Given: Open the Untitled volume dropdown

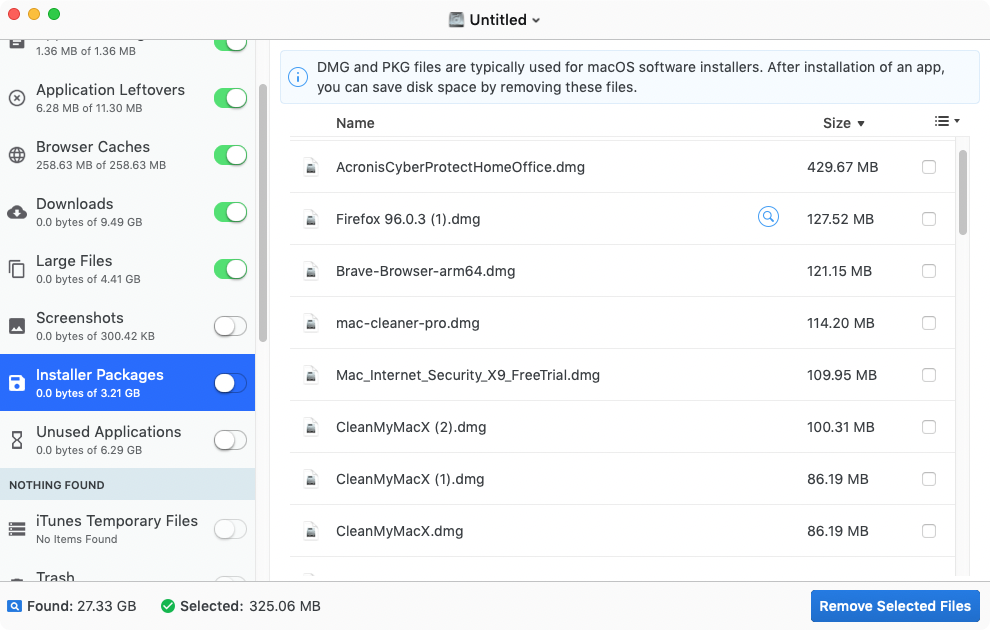Looking at the screenshot, I should tap(494, 20).
